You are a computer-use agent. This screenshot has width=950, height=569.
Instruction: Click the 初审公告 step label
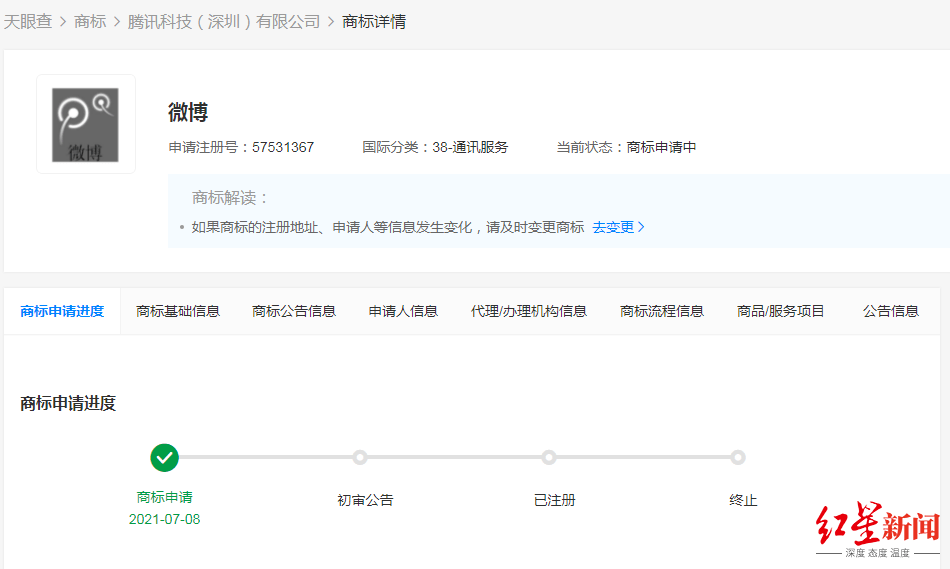(x=365, y=500)
